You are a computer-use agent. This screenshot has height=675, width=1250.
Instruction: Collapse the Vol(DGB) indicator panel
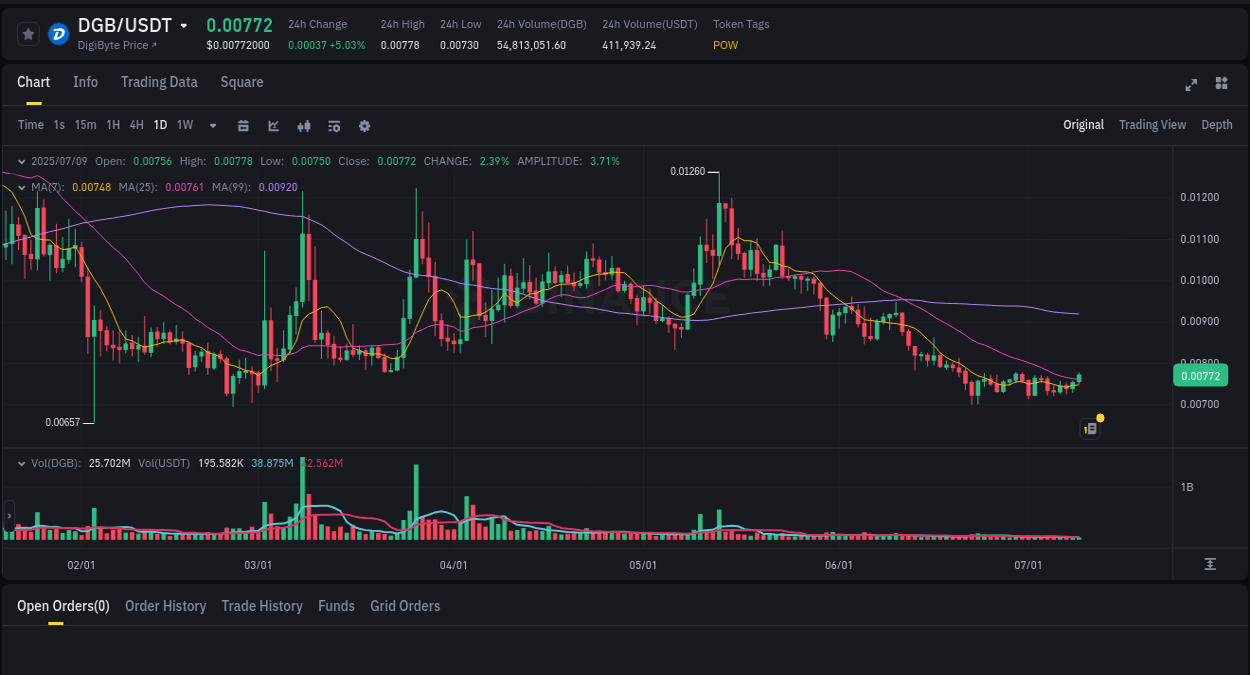[x=22, y=463]
